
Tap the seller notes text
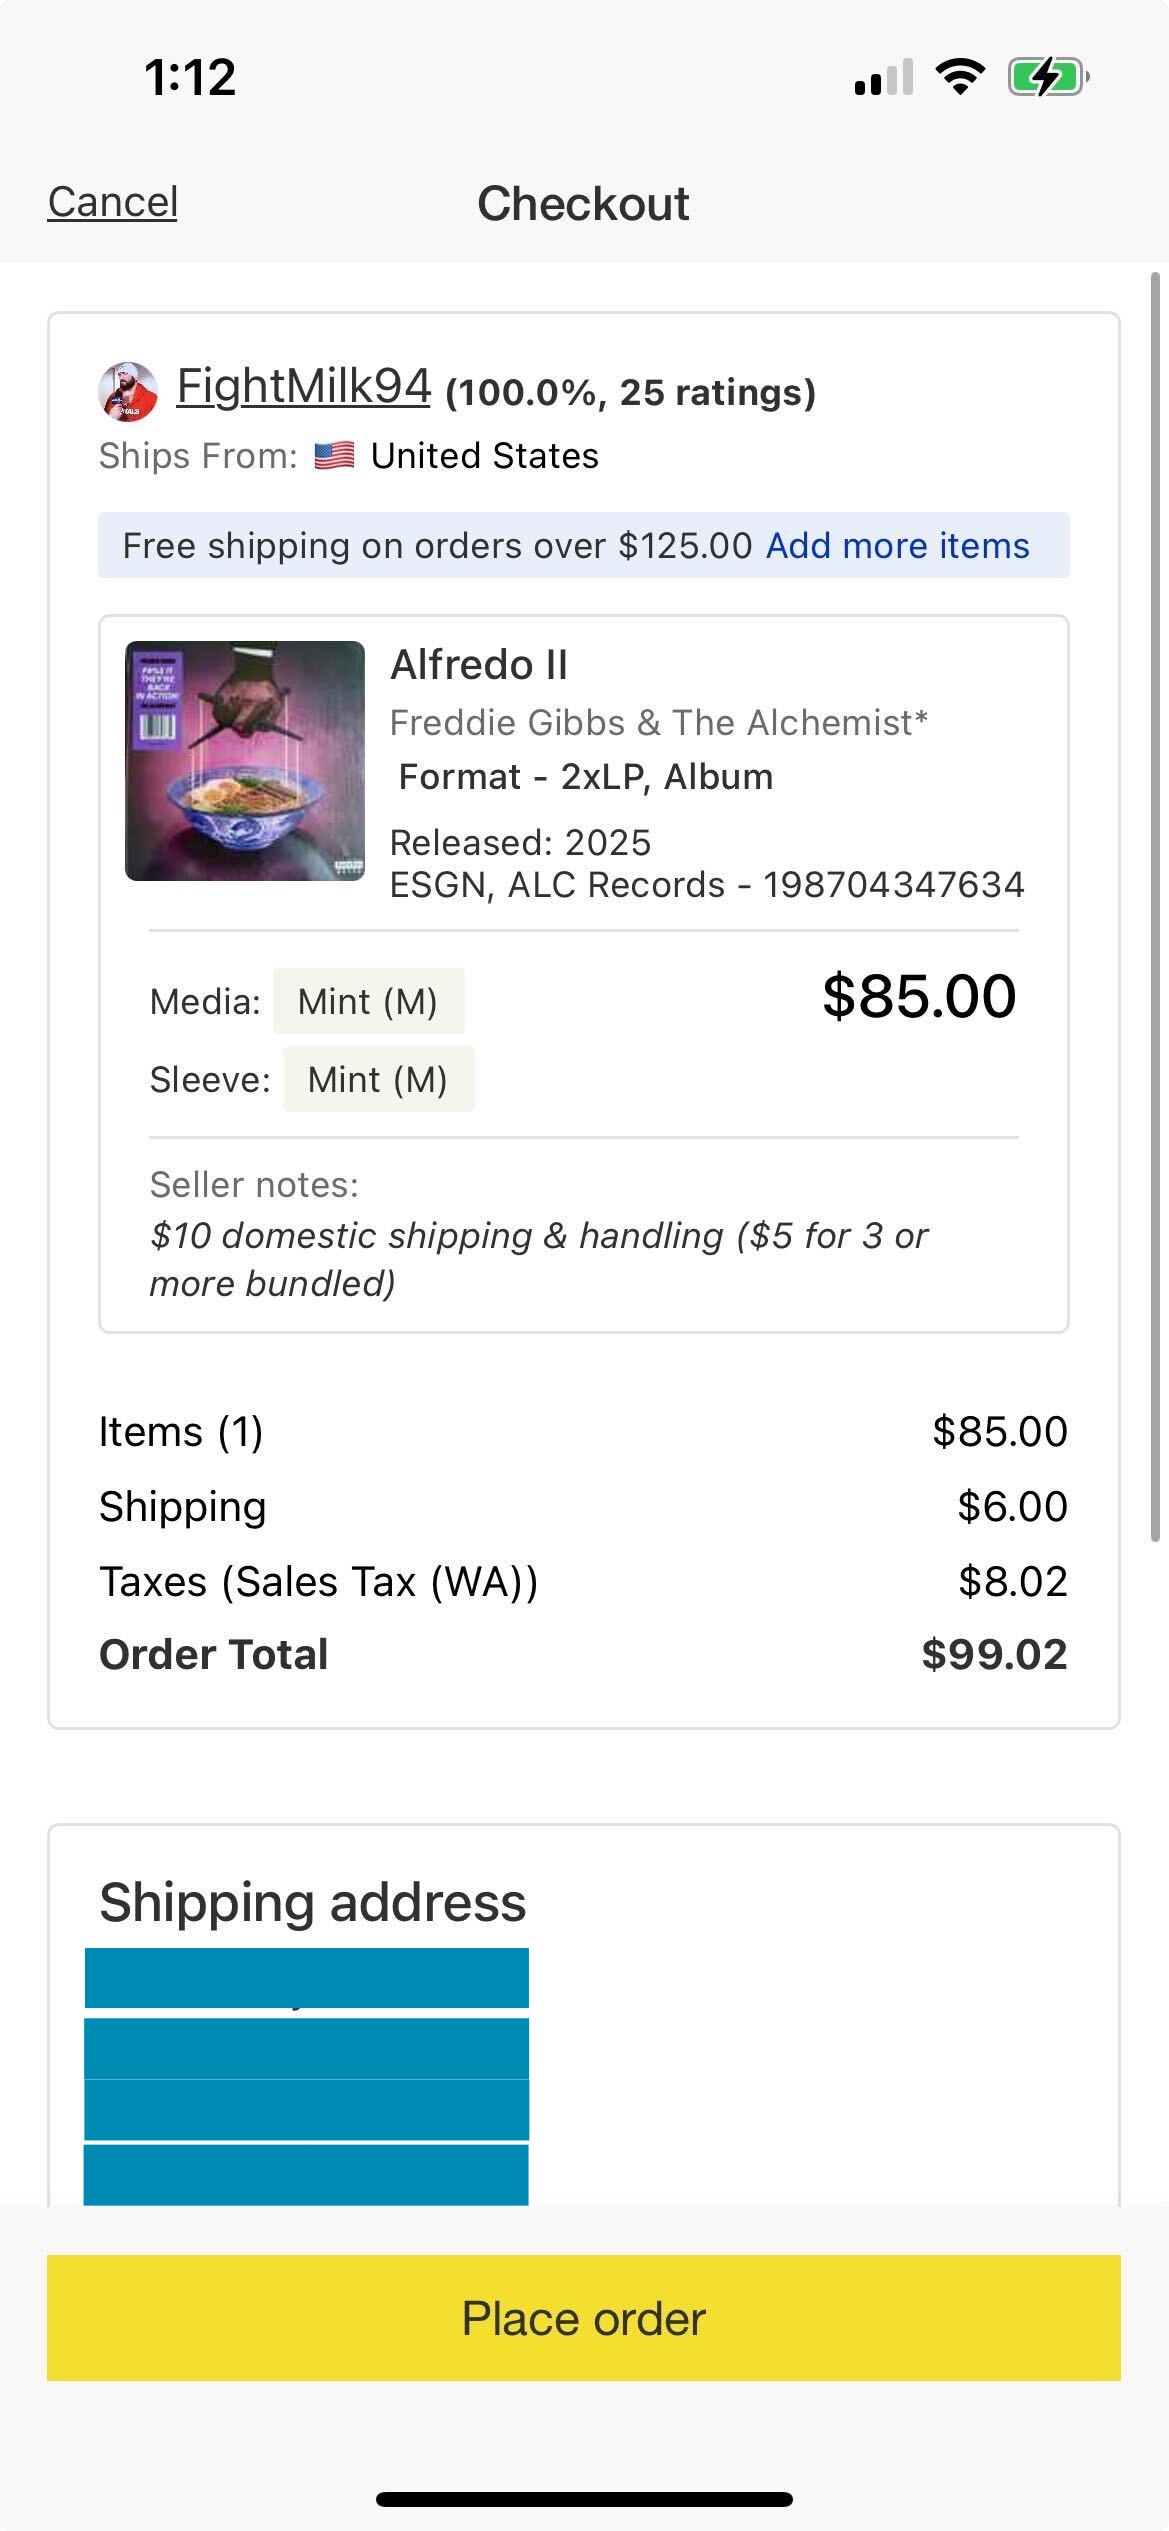coord(539,1260)
